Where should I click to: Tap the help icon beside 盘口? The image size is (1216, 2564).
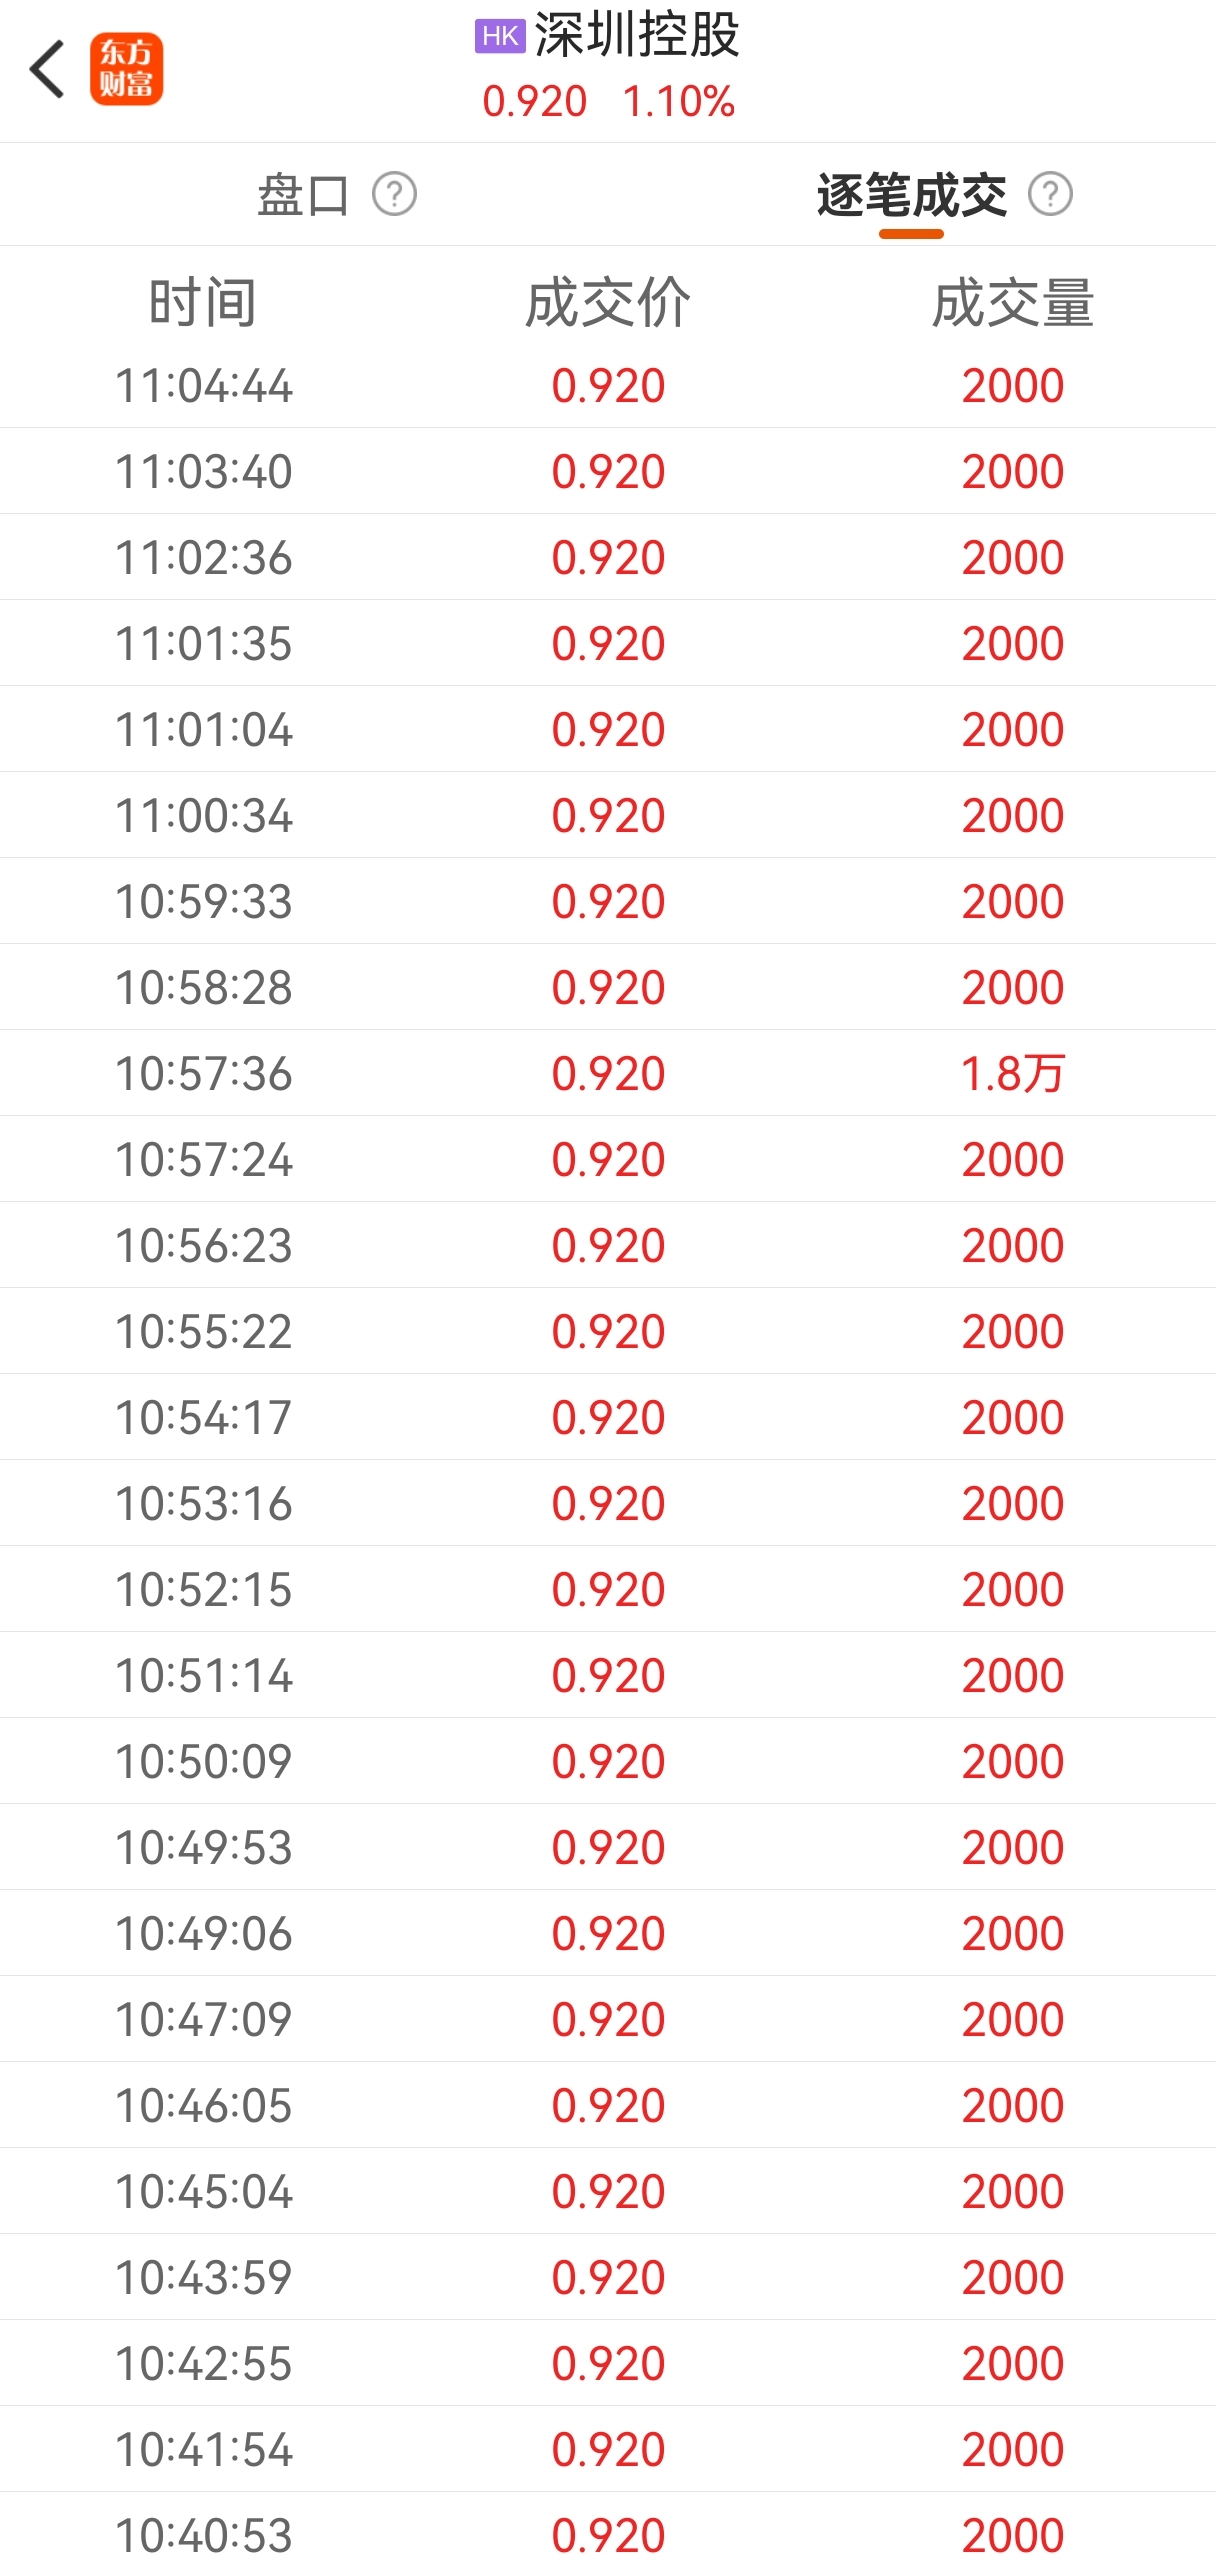(394, 194)
